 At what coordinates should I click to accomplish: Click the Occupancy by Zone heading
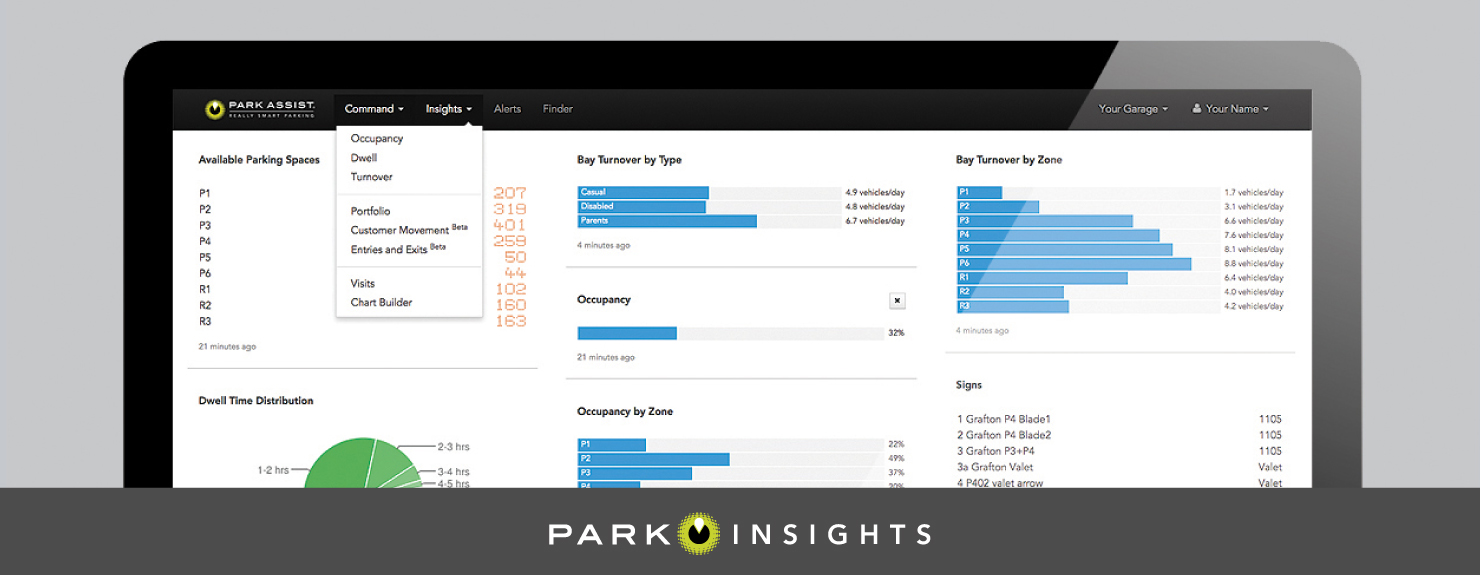click(x=625, y=411)
